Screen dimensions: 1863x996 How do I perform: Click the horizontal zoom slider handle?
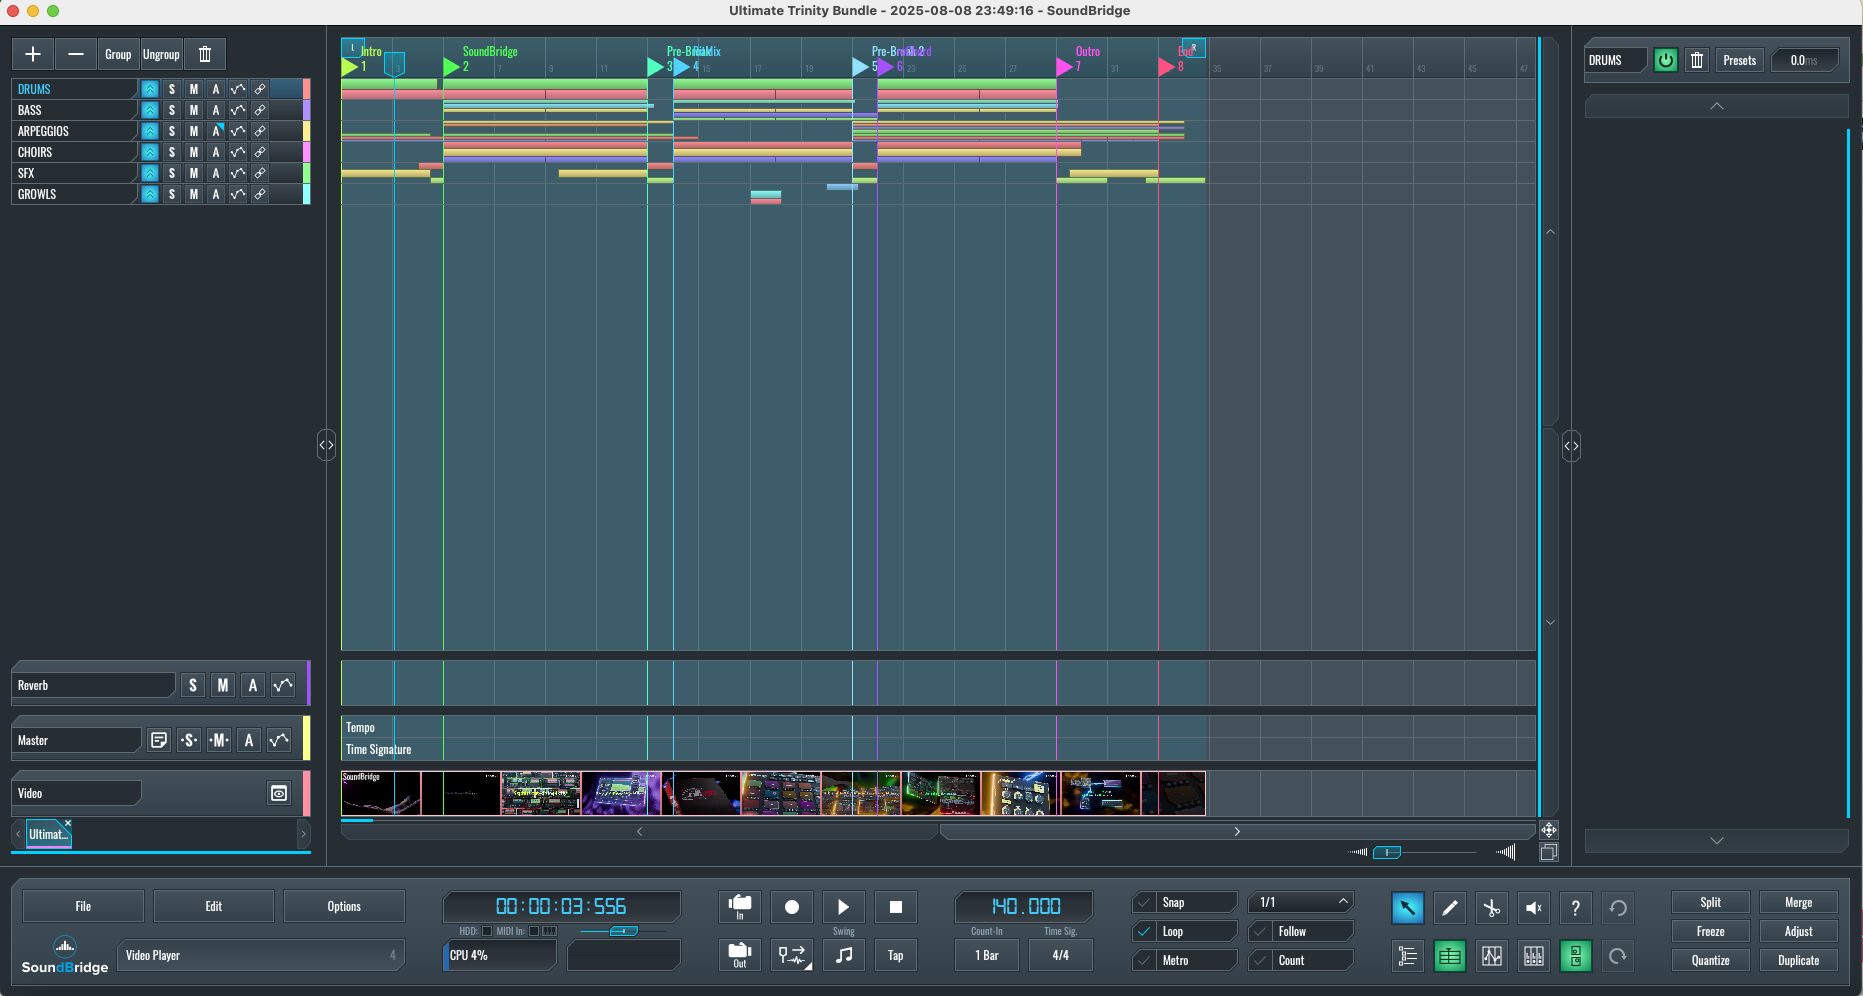[x=1387, y=852]
